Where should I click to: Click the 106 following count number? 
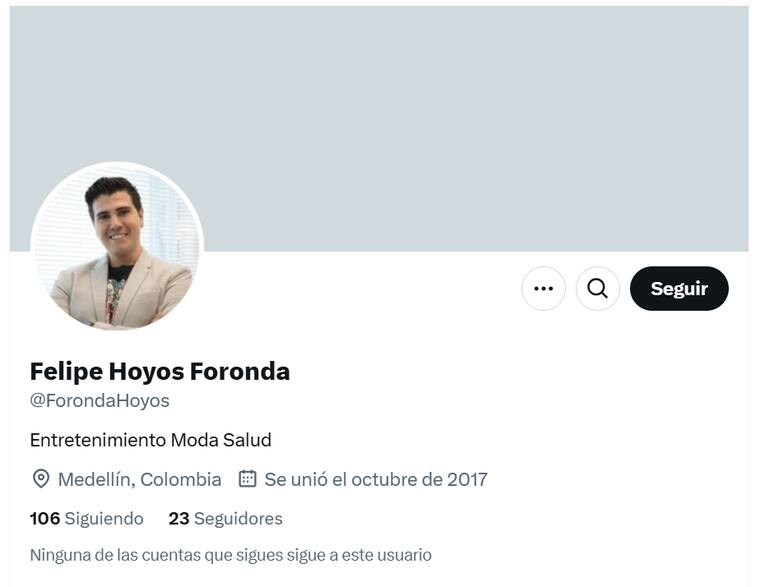(x=45, y=518)
